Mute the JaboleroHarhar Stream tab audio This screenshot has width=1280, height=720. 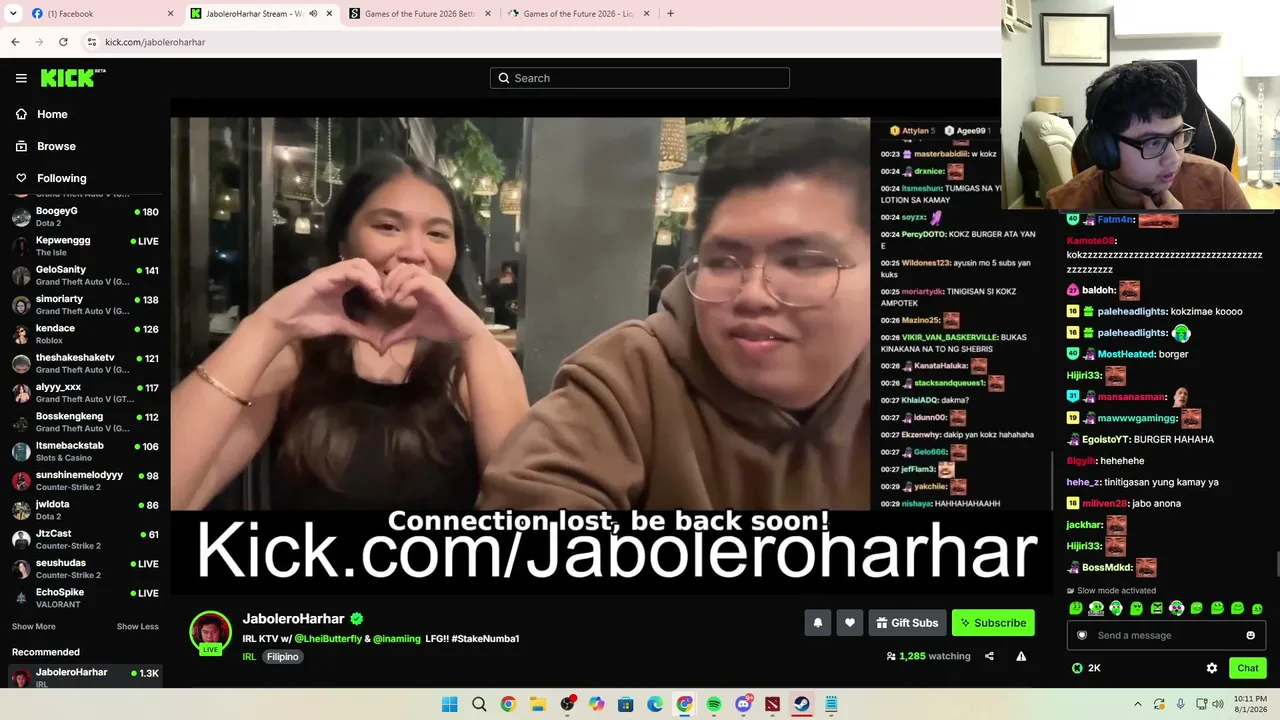point(313,14)
